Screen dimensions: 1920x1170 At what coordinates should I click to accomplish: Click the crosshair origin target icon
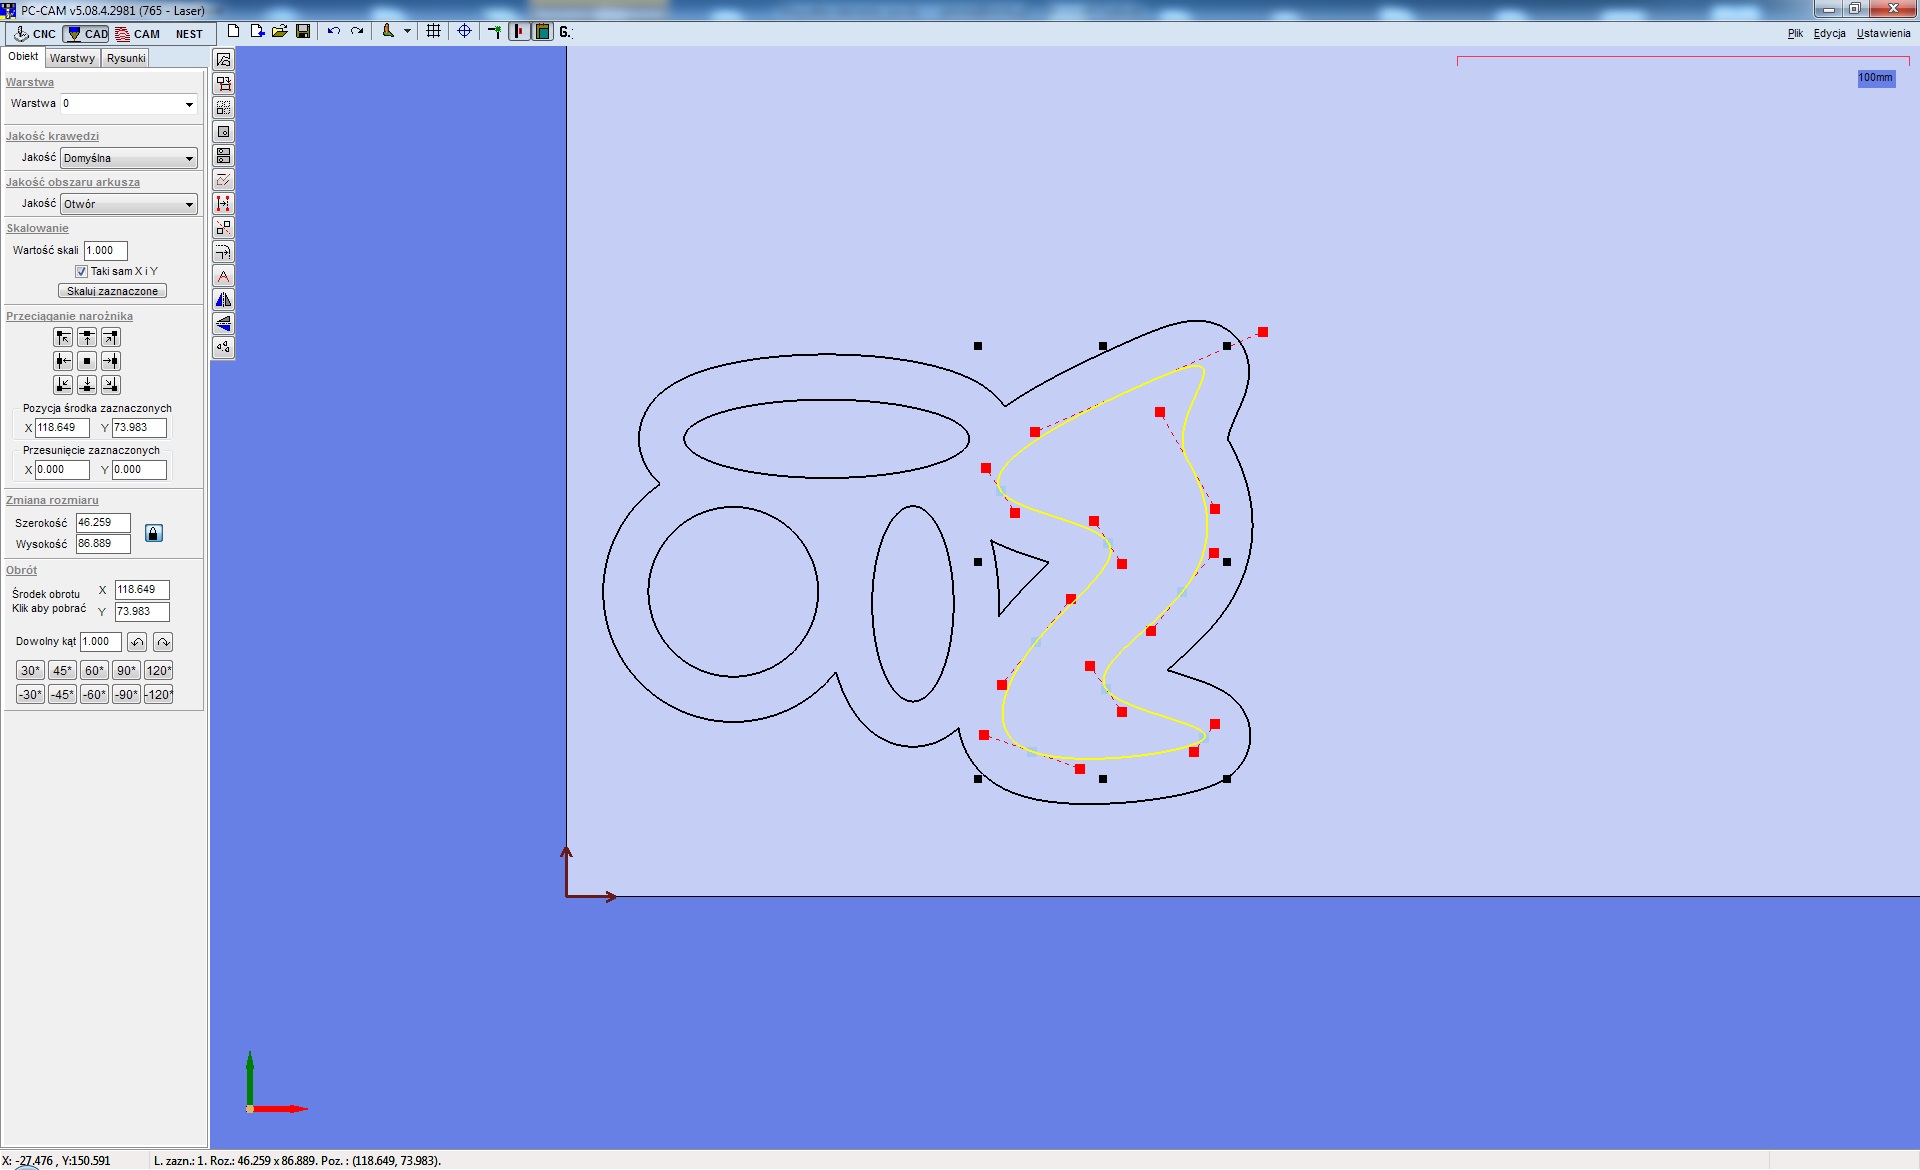click(x=464, y=32)
